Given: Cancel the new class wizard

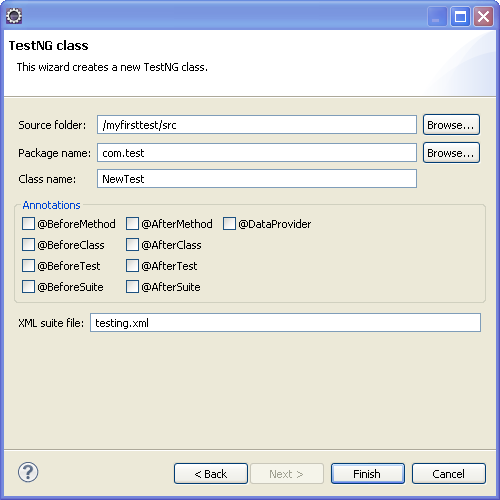Looking at the screenshot, I should (x=449, y=473).
